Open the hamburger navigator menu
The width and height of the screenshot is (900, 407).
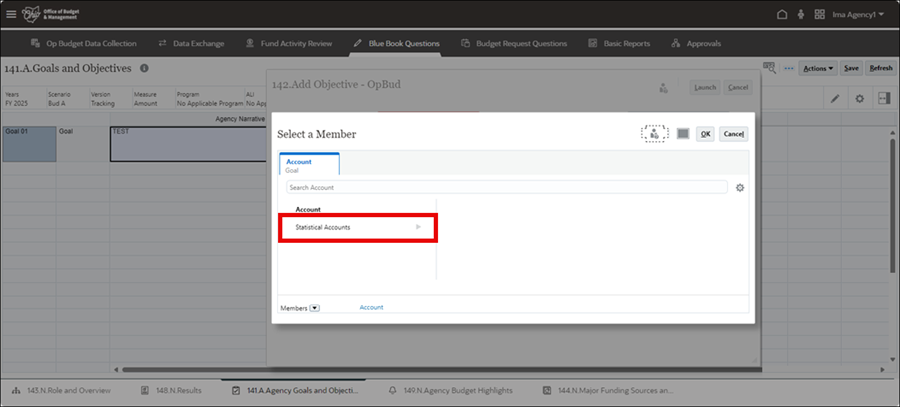(11, 14)
